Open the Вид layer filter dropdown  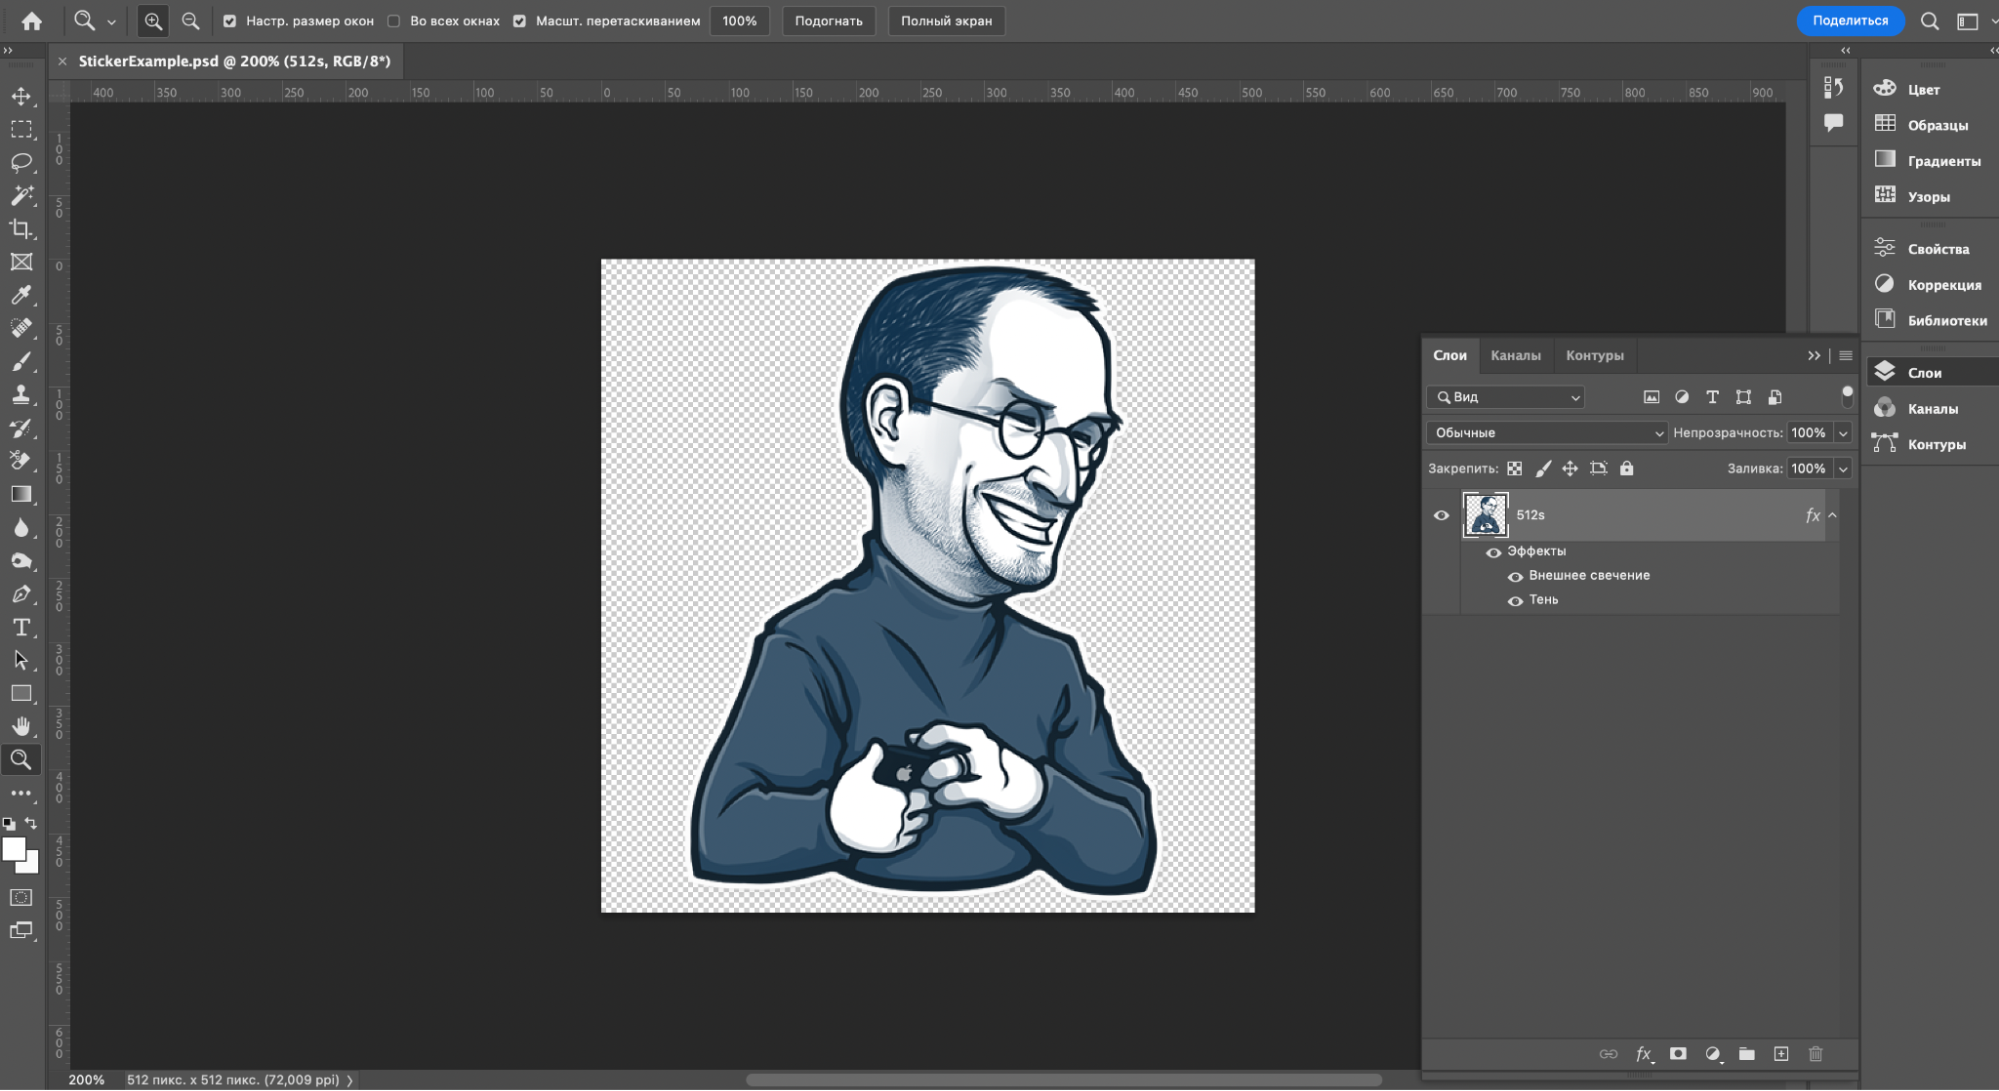(1506, 397)
